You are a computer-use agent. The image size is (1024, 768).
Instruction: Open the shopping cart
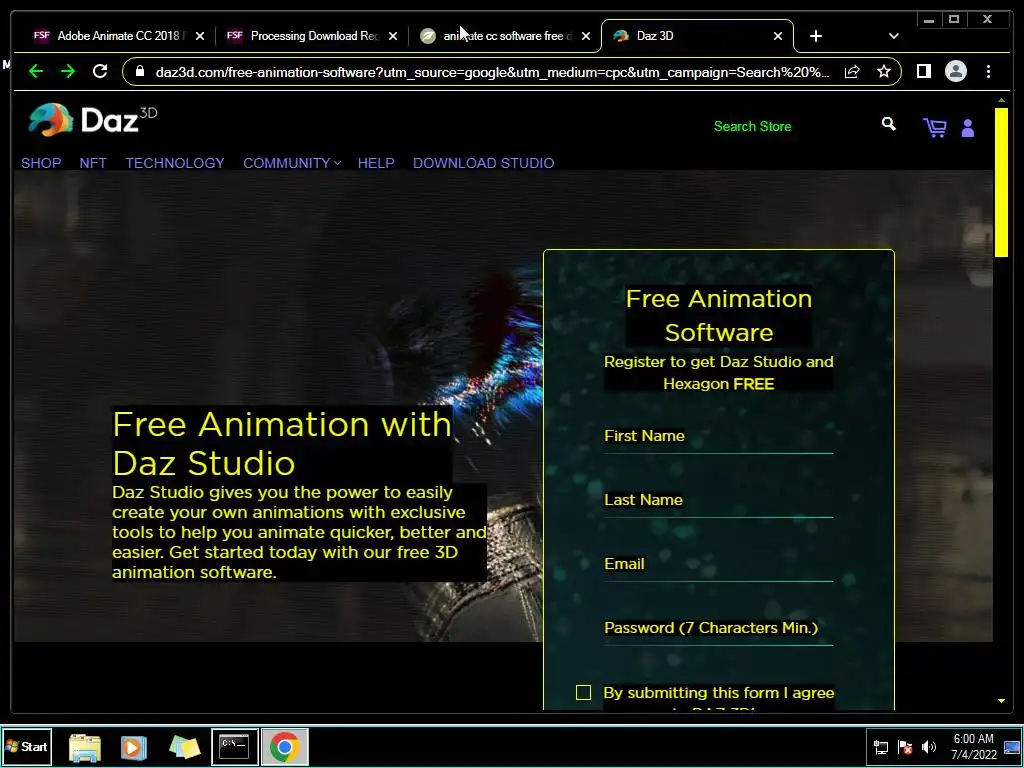pos(935,127)
